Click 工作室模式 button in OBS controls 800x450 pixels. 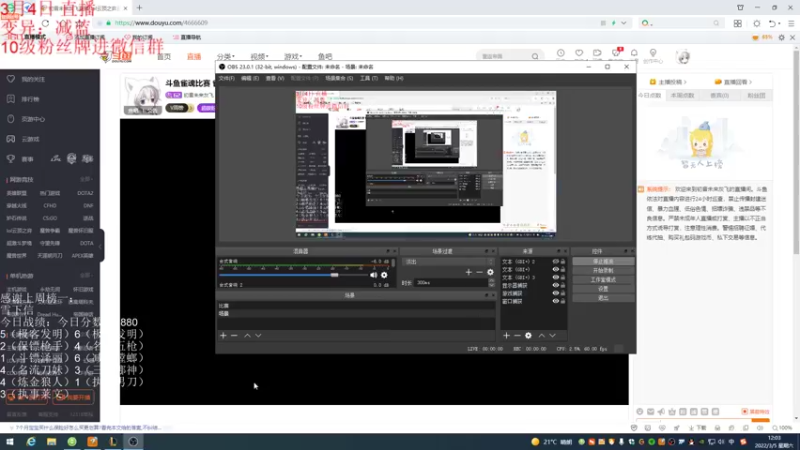pos(603,280)
